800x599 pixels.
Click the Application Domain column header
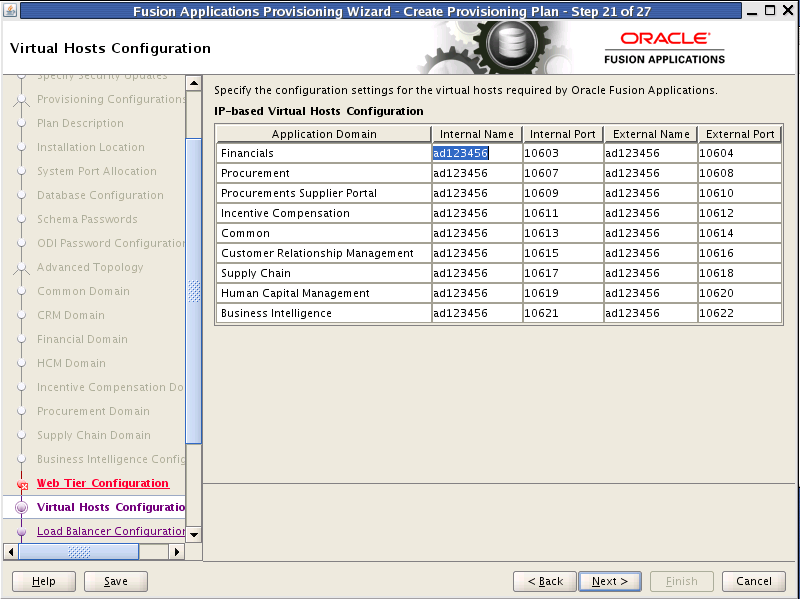point(324,134)
